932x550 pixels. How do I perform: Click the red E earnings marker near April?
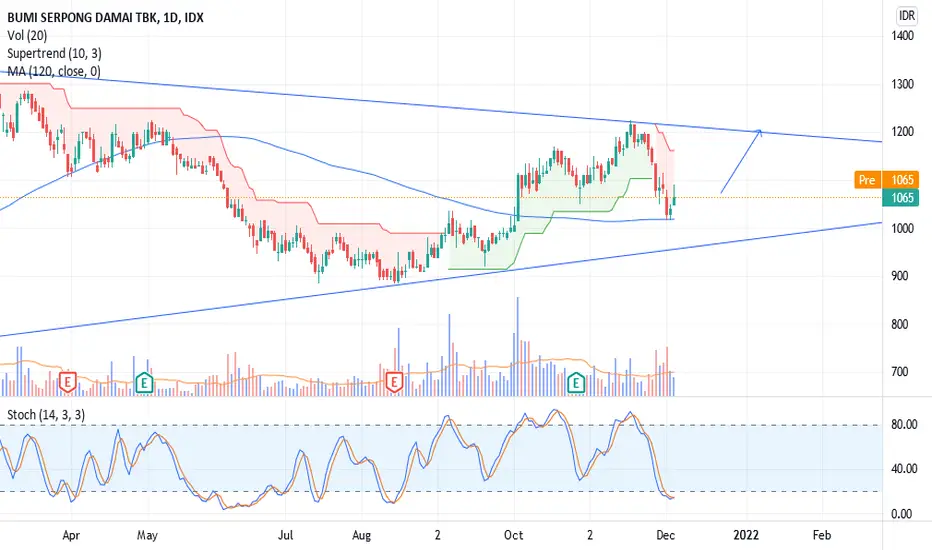click(68, 382)
